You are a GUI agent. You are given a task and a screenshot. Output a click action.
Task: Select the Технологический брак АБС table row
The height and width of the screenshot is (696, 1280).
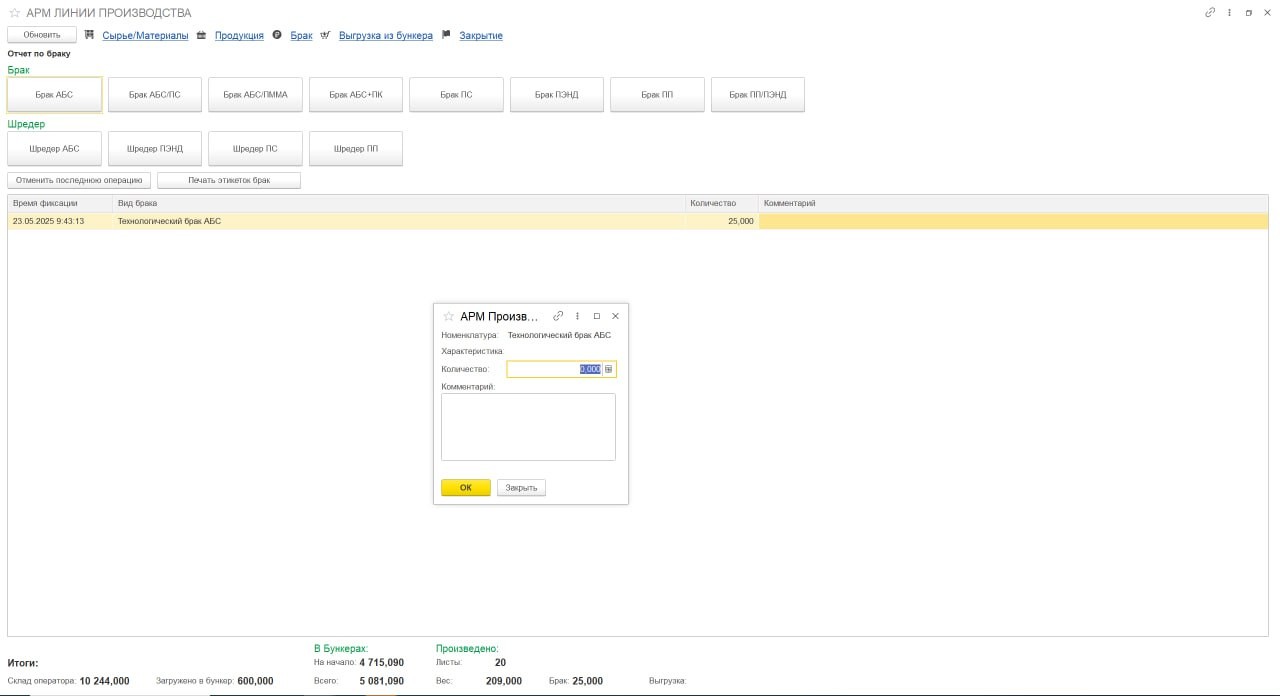pyautogui.click(x=400, y=221)
